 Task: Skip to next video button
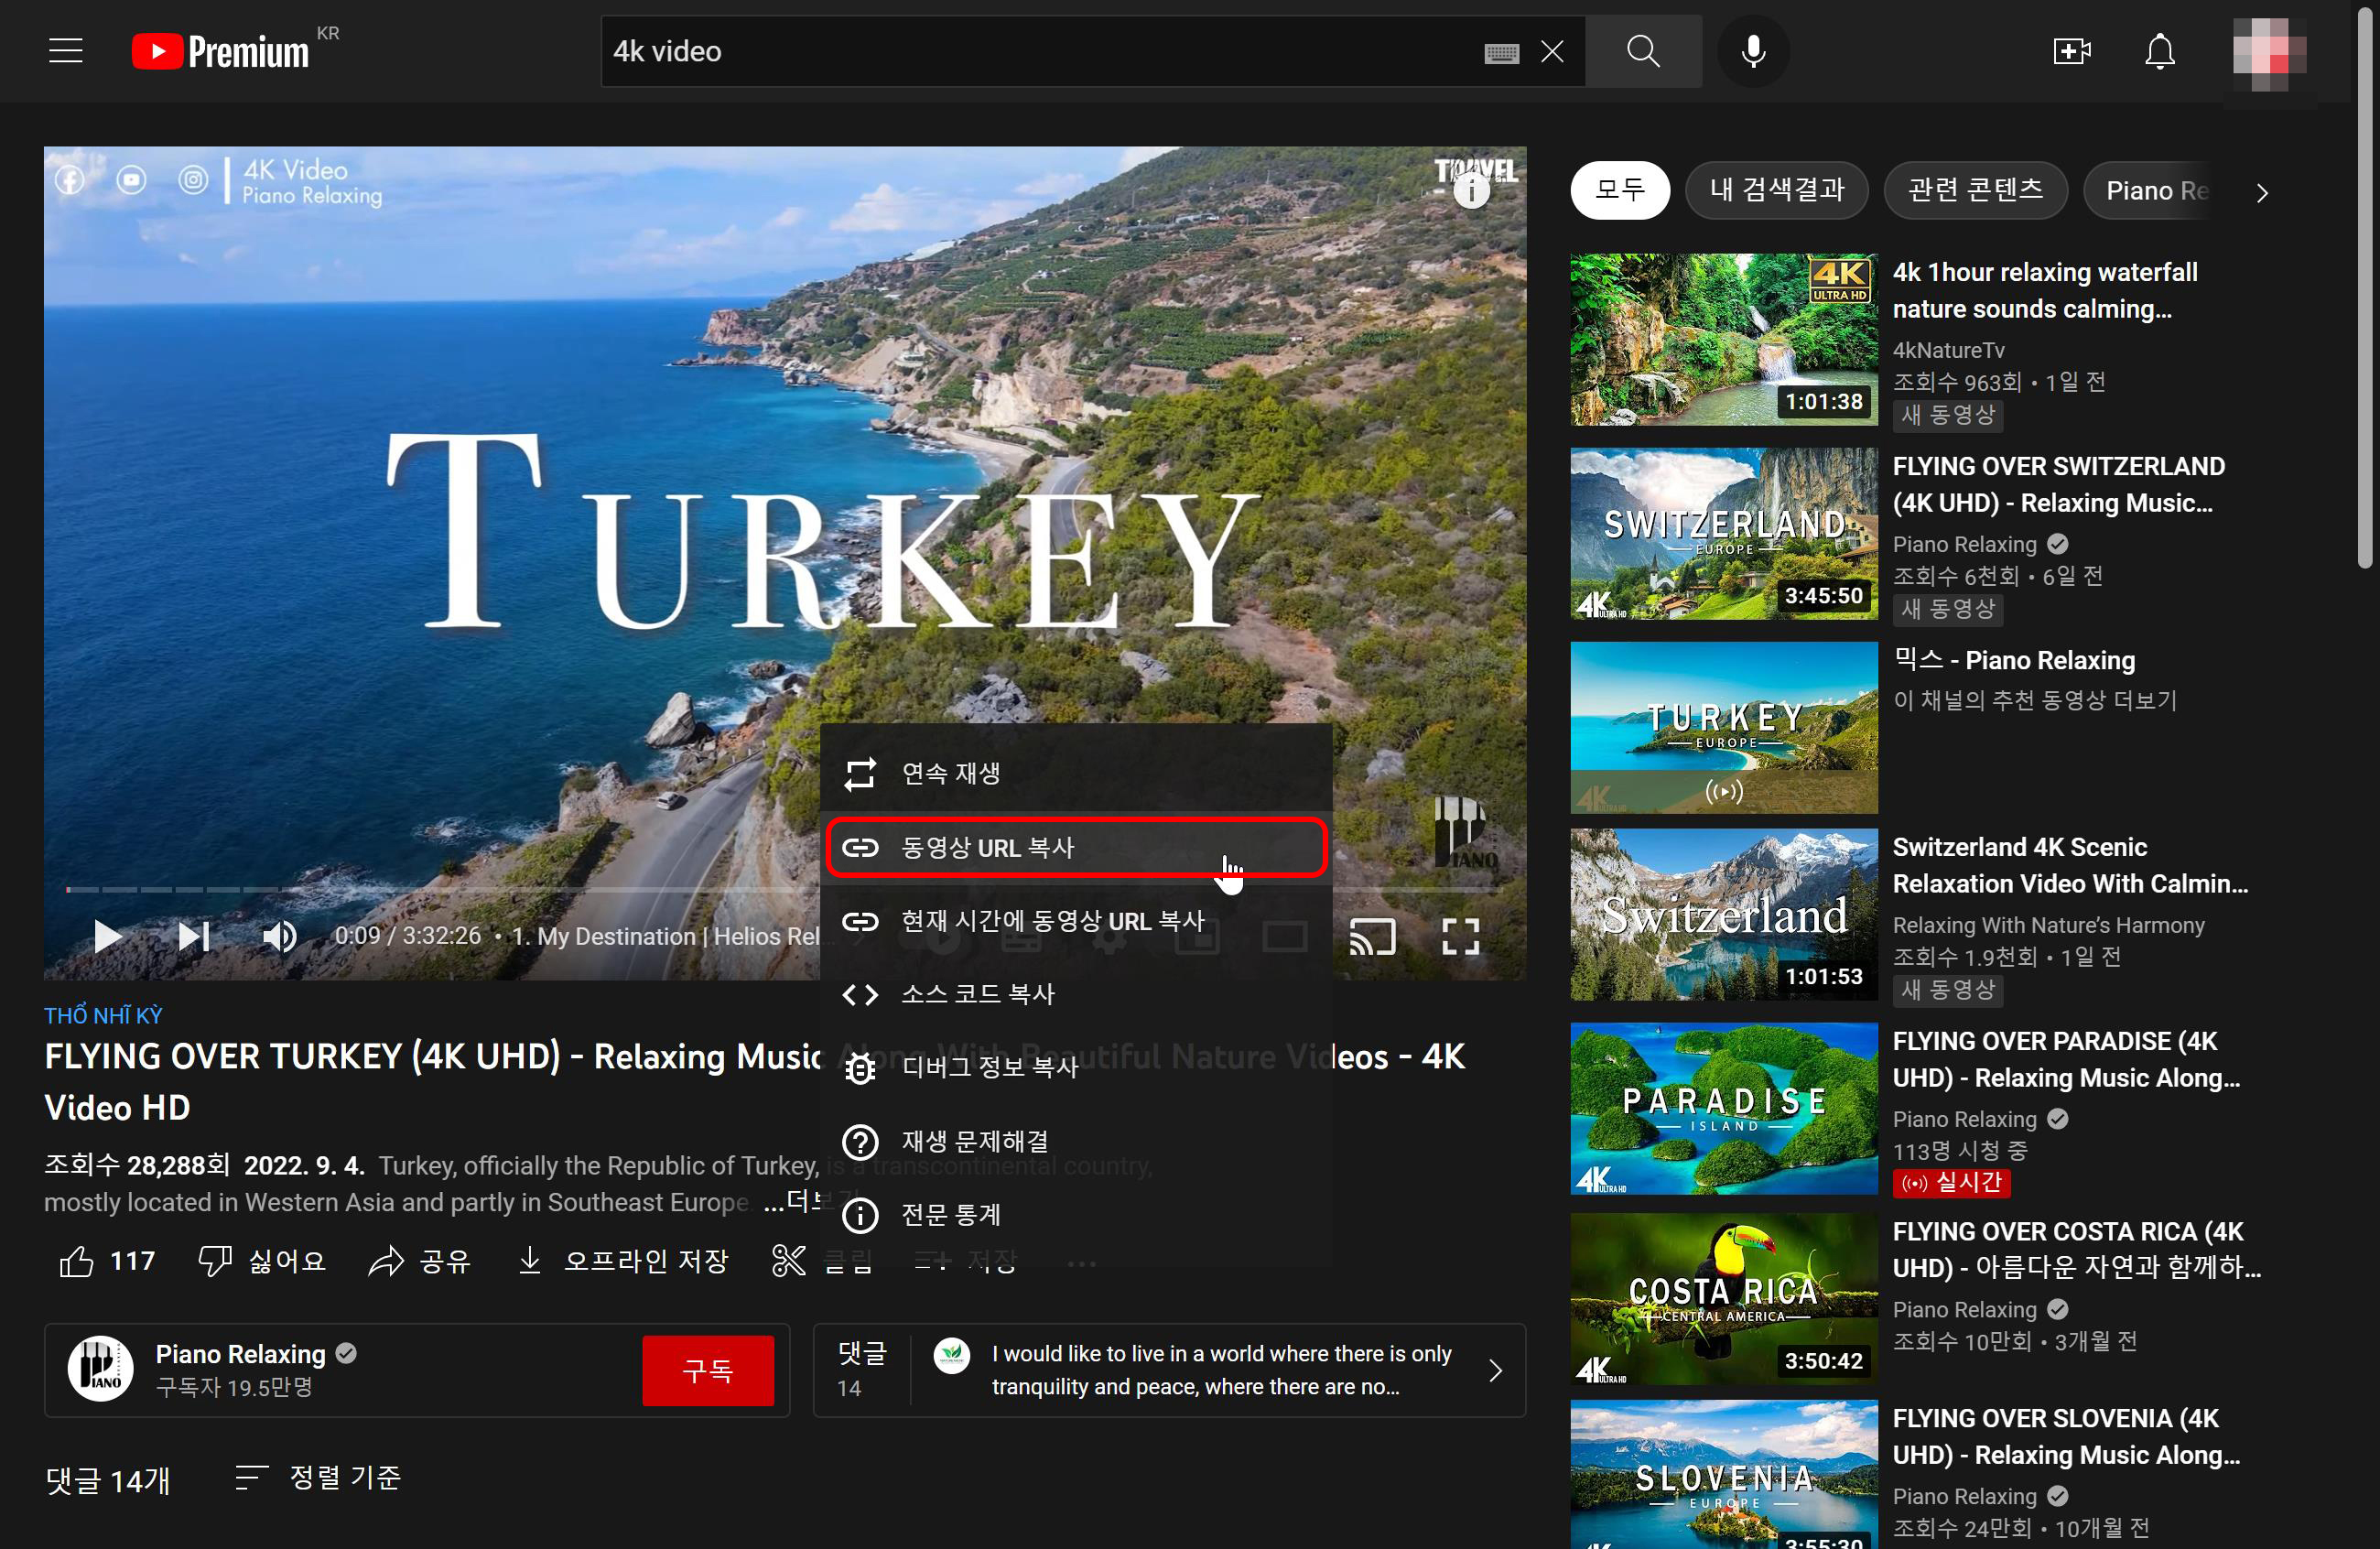(x=194, y=936)
